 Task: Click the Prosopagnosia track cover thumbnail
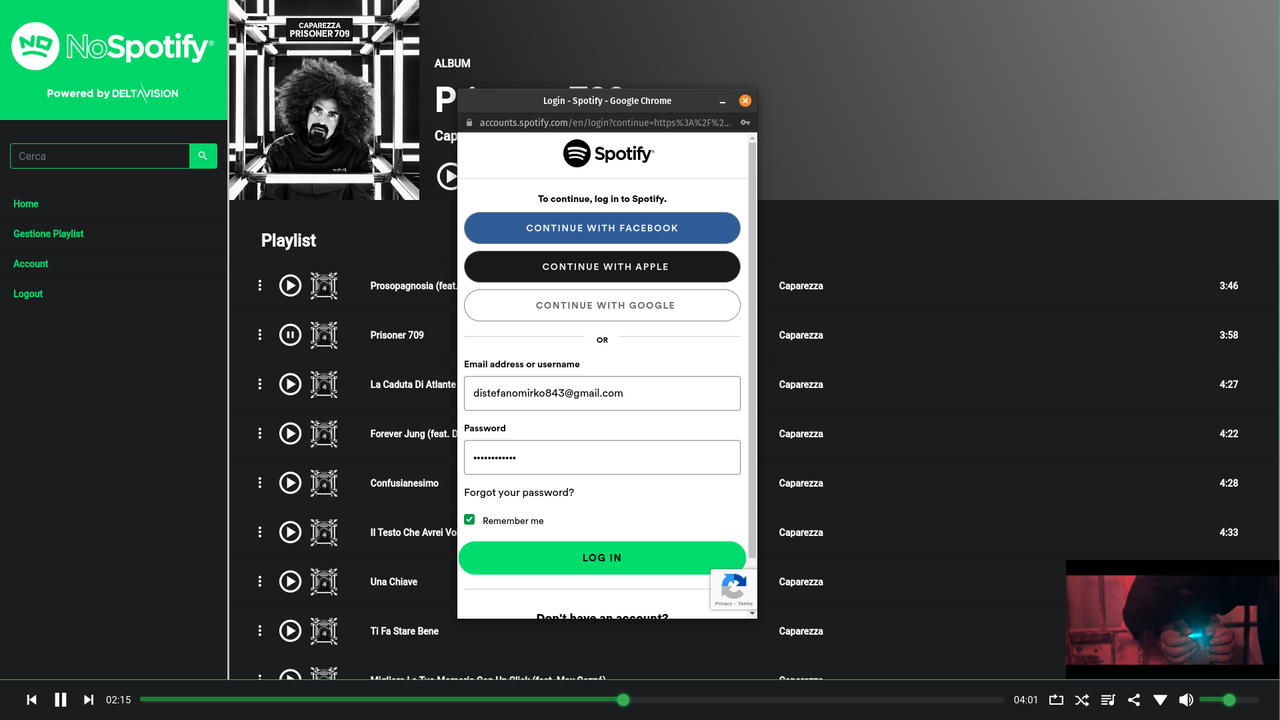point(324,285)
